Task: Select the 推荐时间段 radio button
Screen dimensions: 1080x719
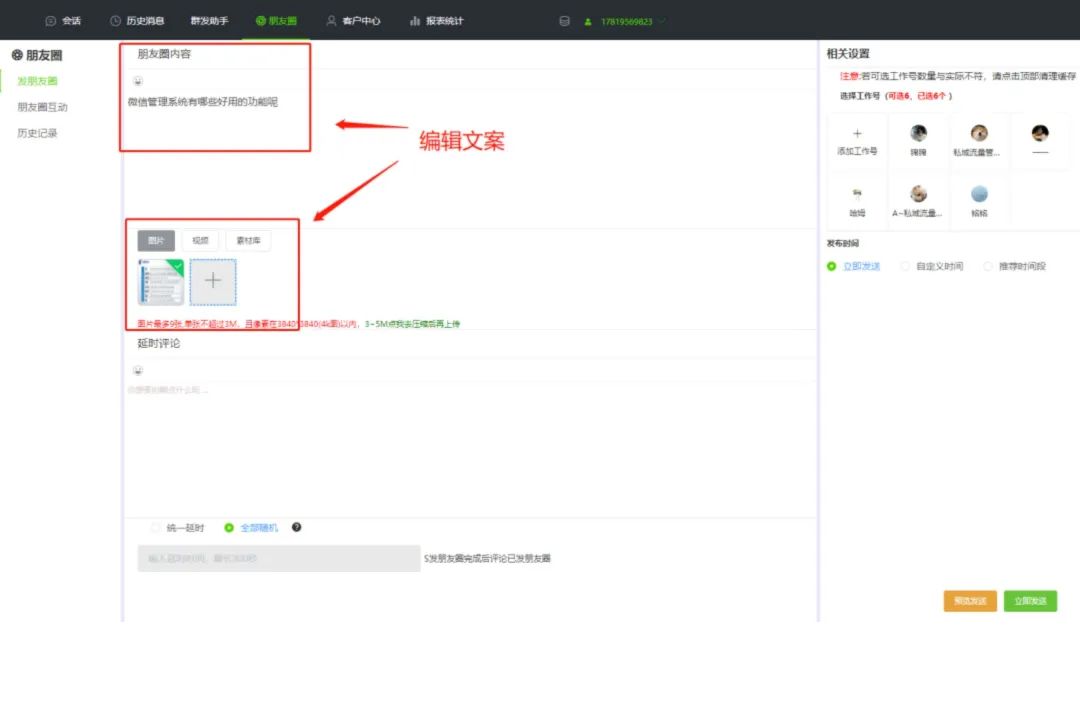Action: [990, 265]
